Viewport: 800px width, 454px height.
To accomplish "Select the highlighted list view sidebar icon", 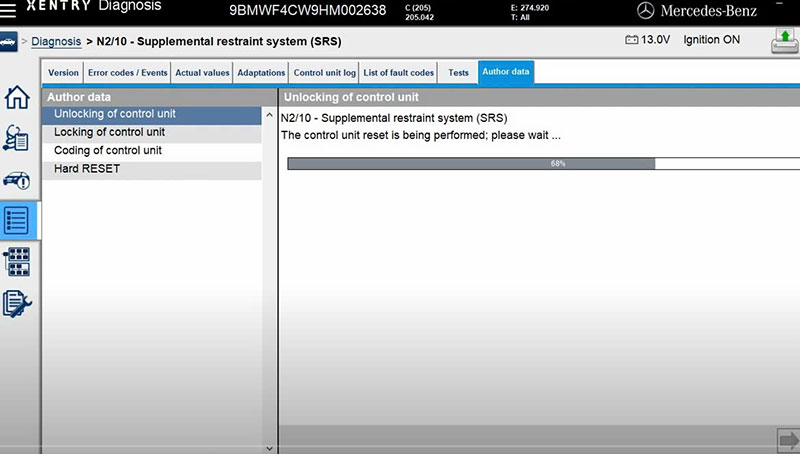I will tap(17, 220).
